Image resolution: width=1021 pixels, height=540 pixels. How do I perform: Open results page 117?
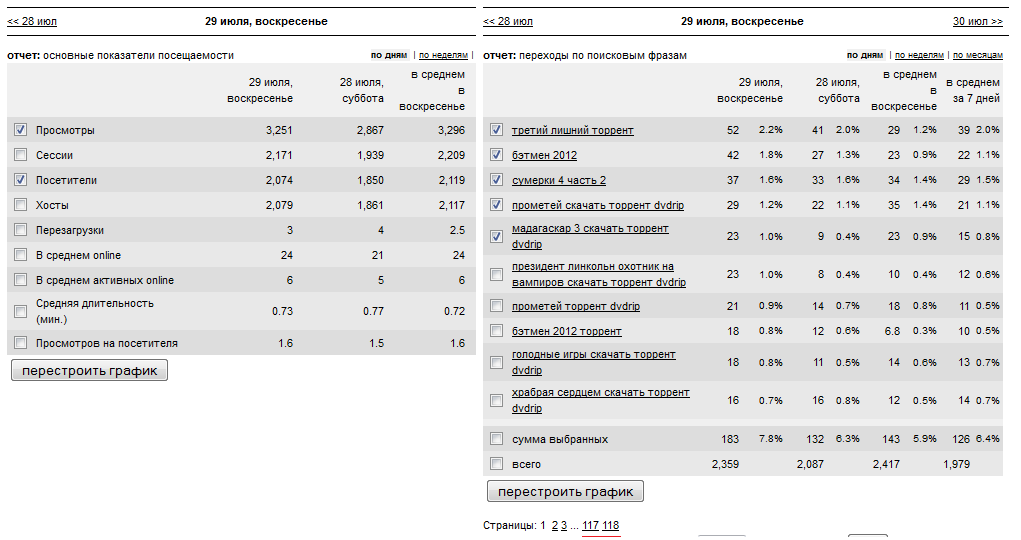point(591,526)
